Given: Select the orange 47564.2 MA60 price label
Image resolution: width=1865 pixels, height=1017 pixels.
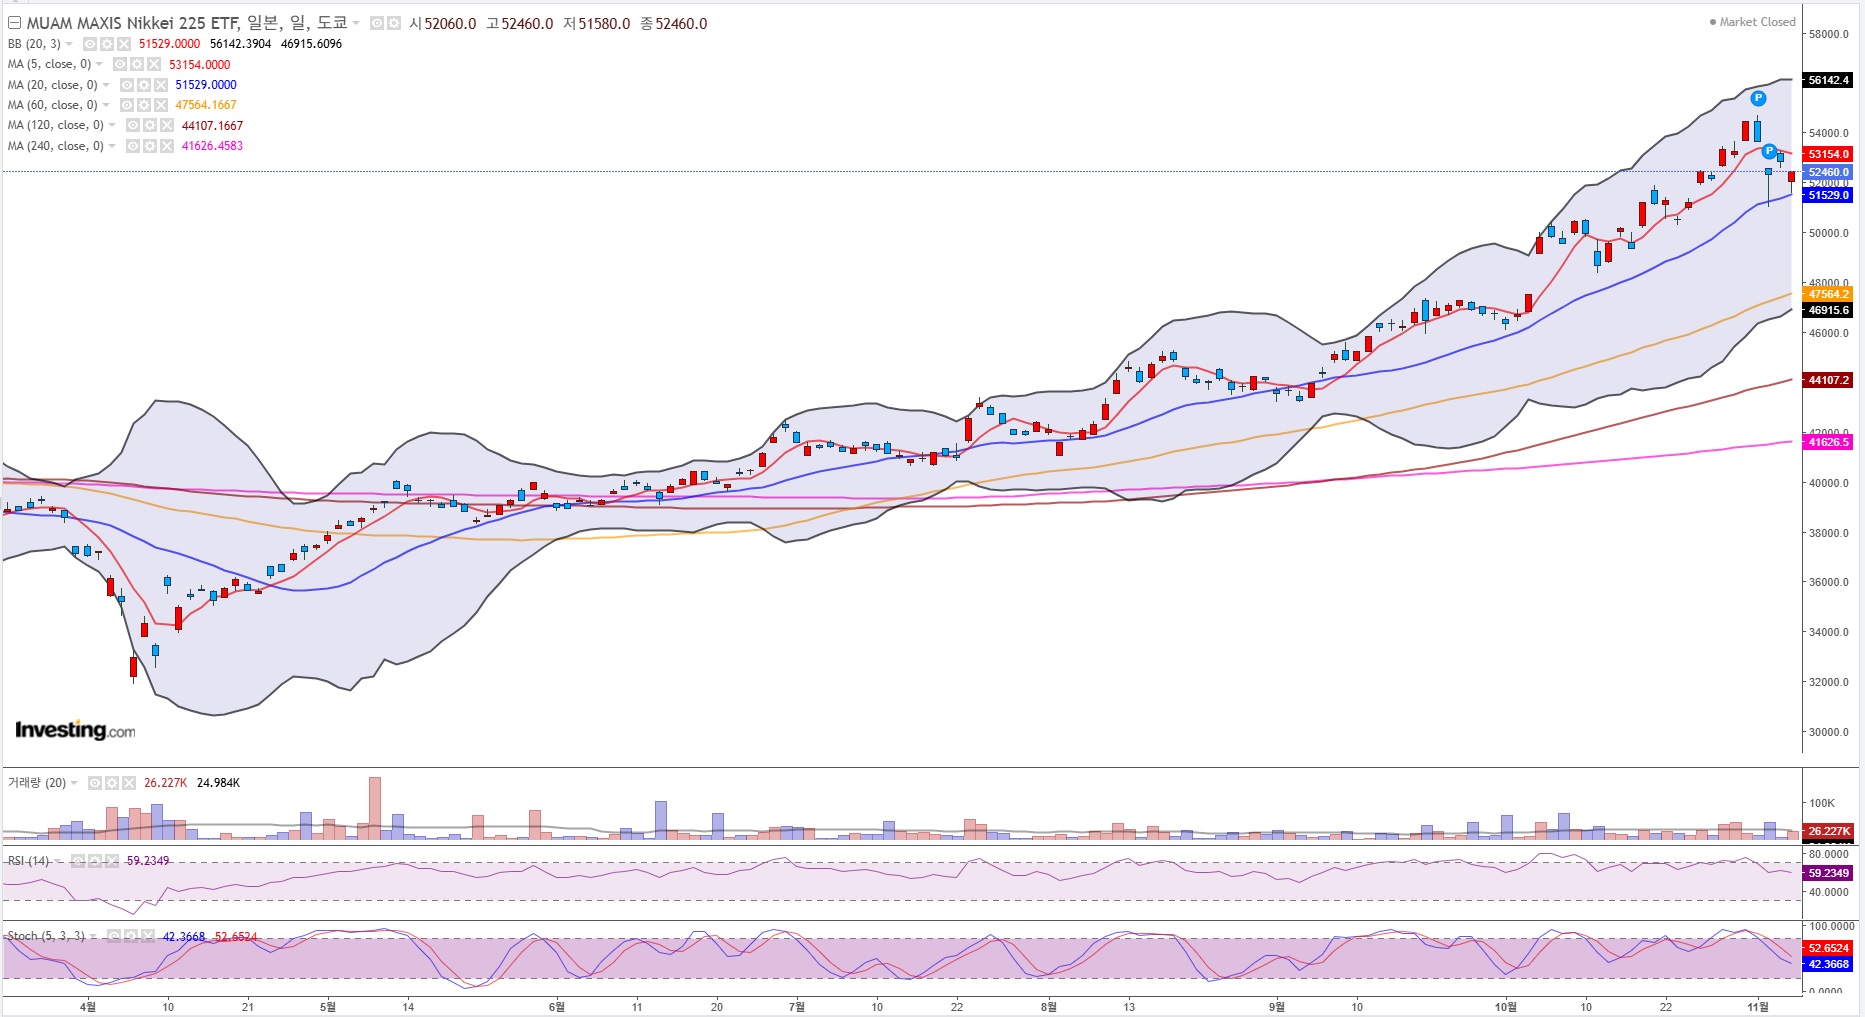Looking at the screenshot, I should pos(1828,294).
